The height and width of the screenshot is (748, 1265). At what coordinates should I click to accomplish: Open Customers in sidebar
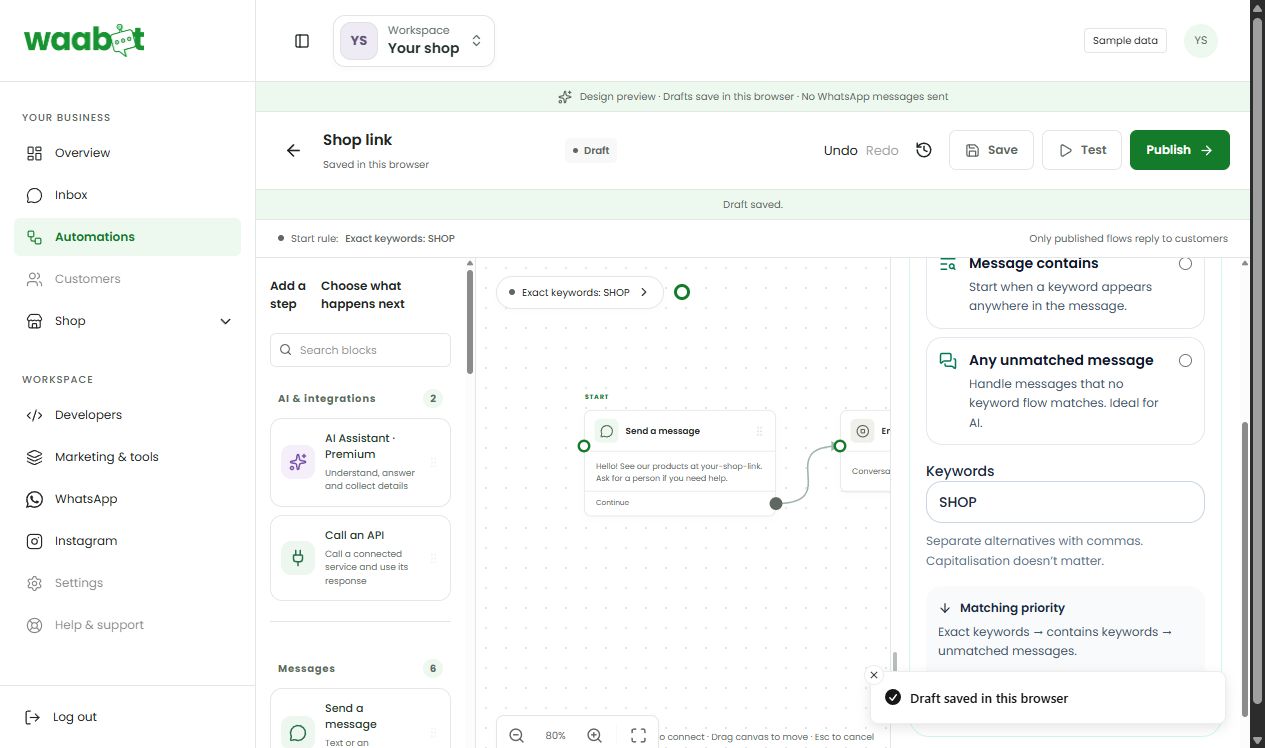point(127,279)
